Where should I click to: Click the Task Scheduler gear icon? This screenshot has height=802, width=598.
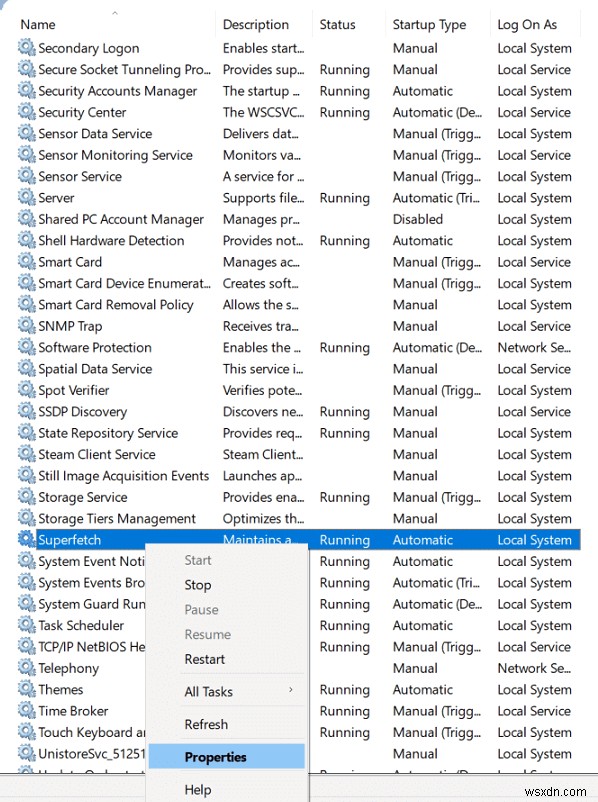(27, 625)
